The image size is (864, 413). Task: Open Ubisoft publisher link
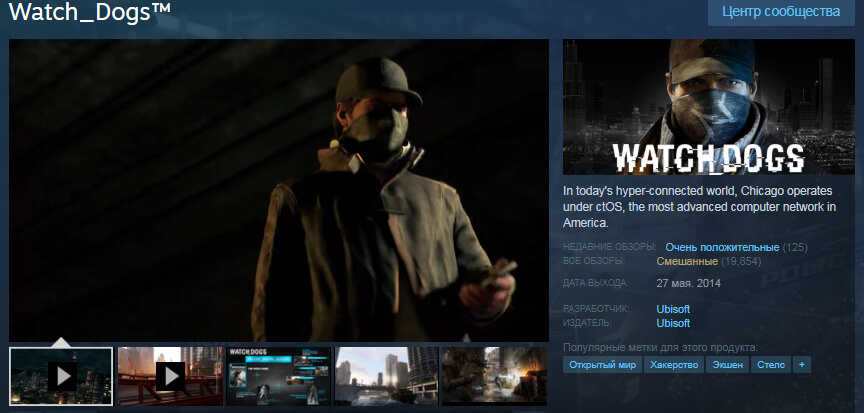[673, 323]
